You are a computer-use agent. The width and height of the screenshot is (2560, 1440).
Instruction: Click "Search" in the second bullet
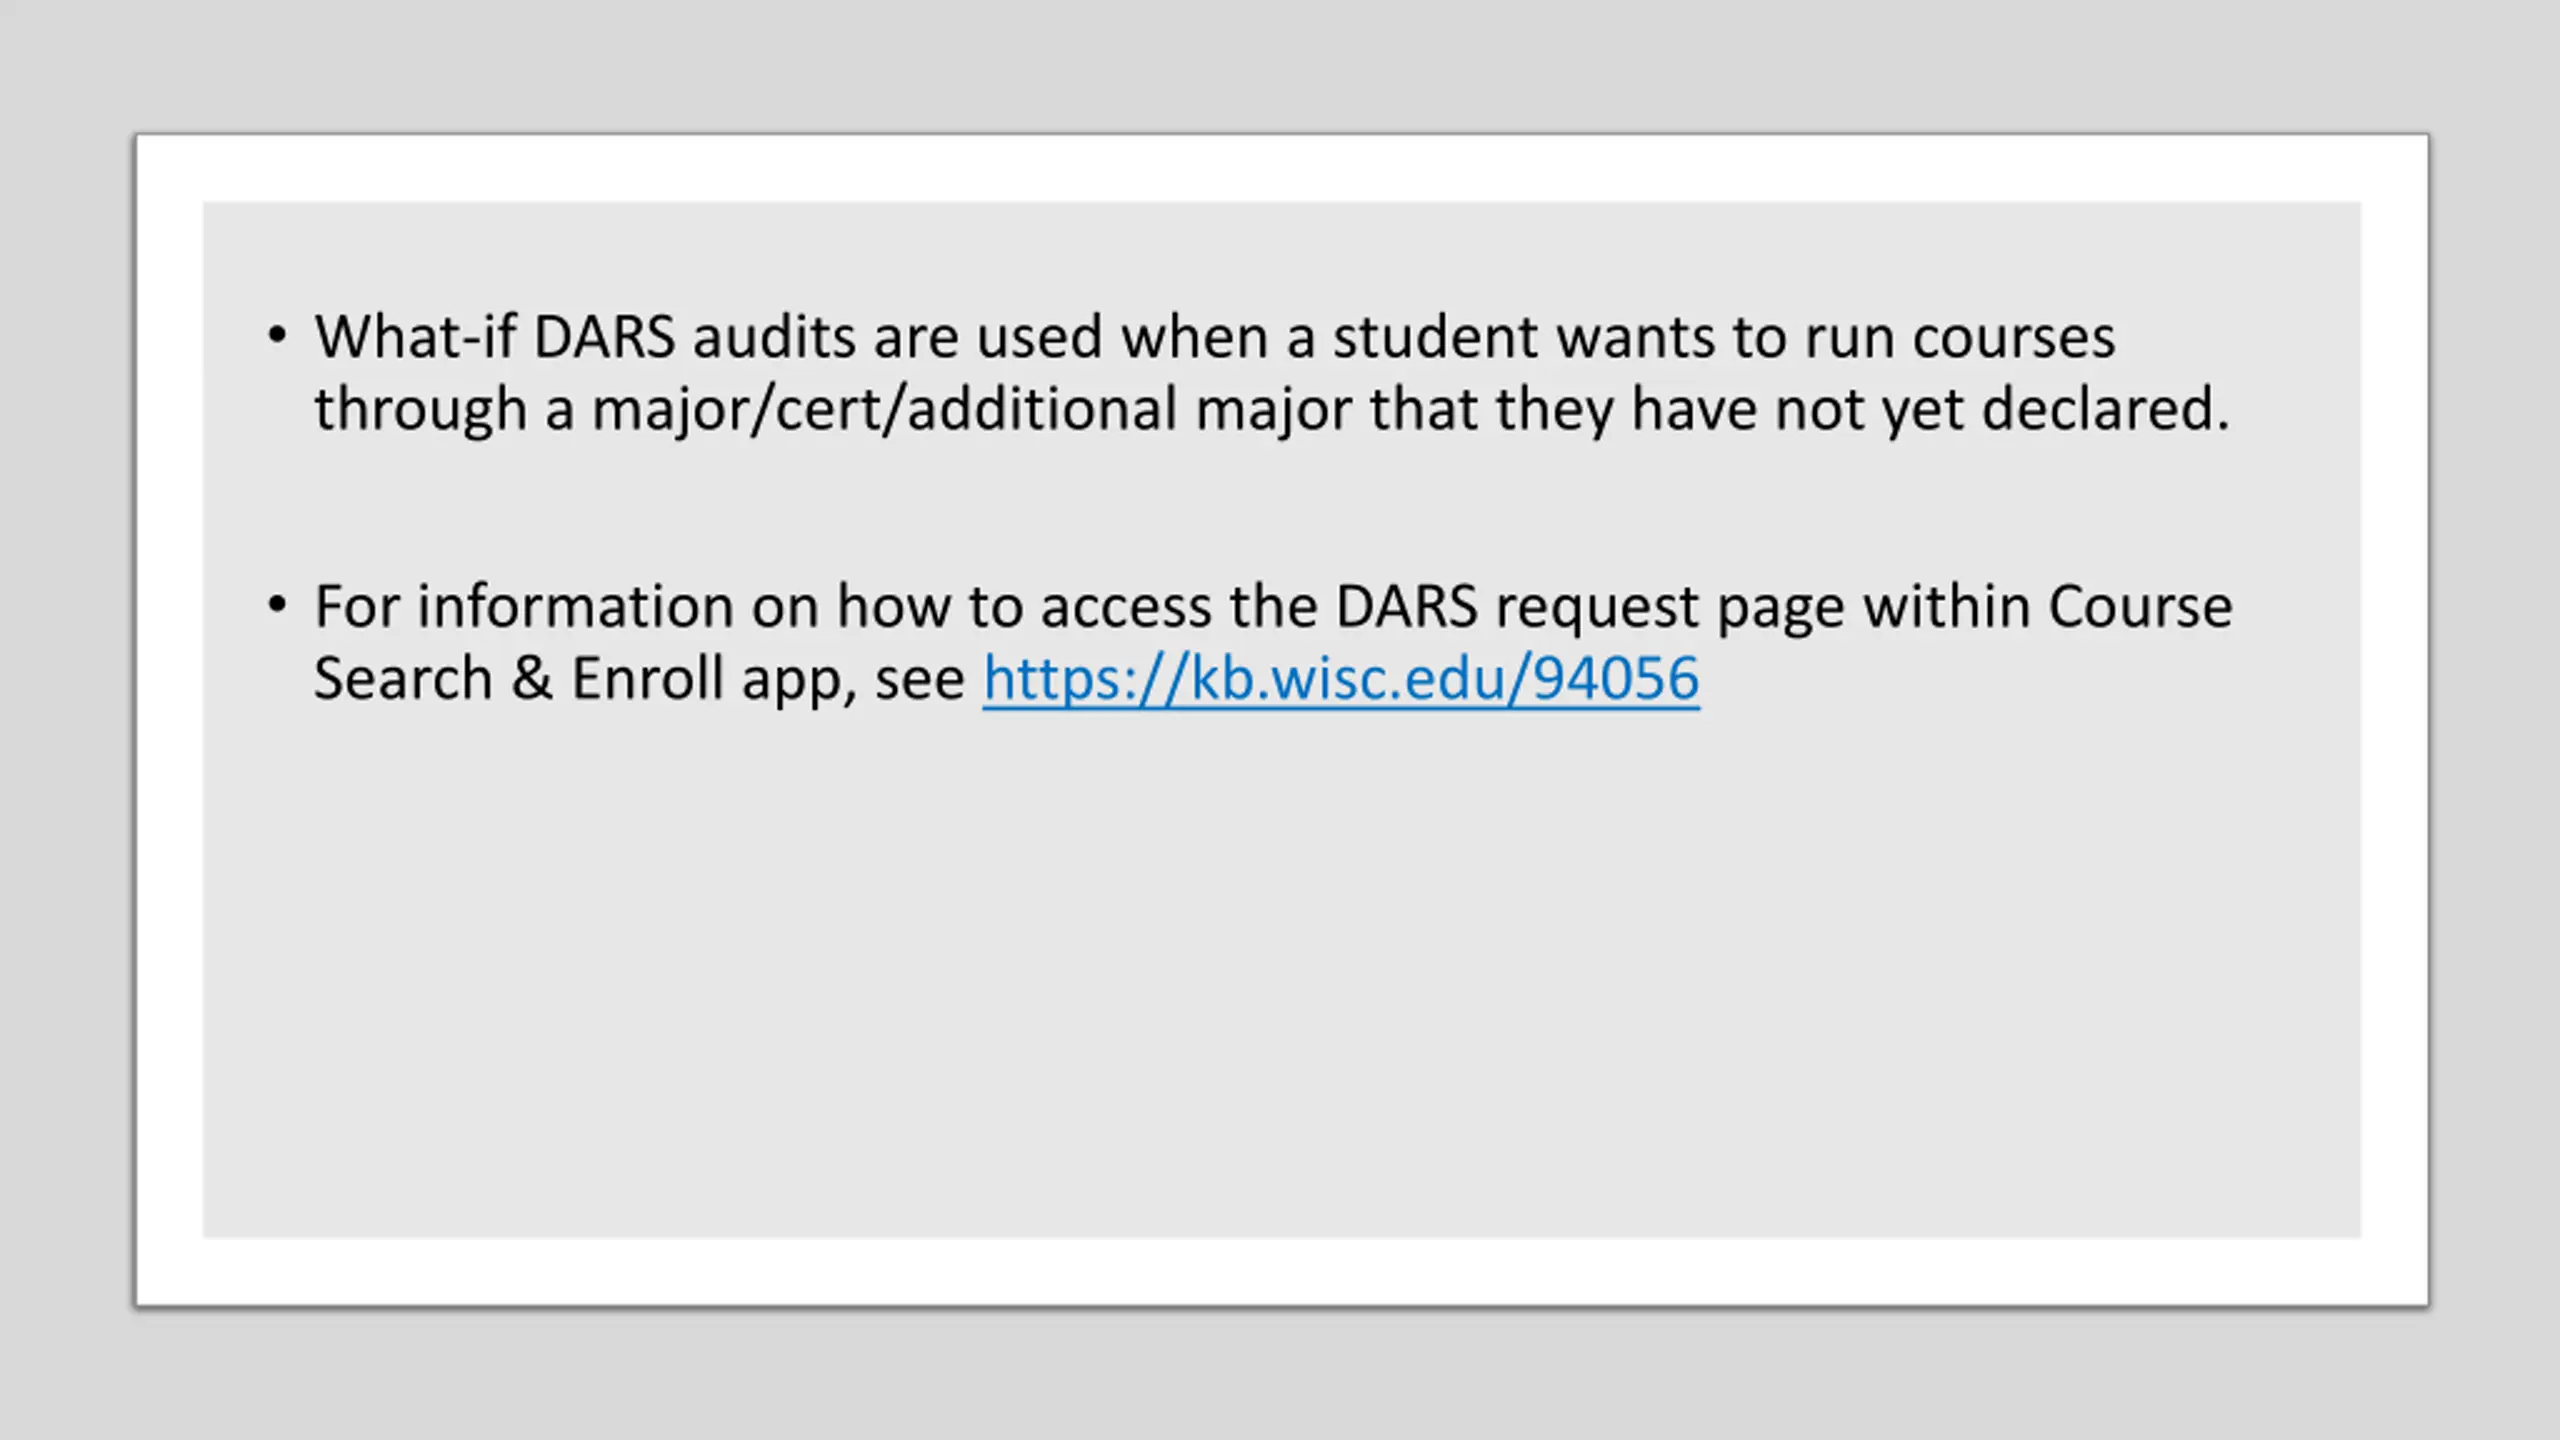click(x=403, y=678)
